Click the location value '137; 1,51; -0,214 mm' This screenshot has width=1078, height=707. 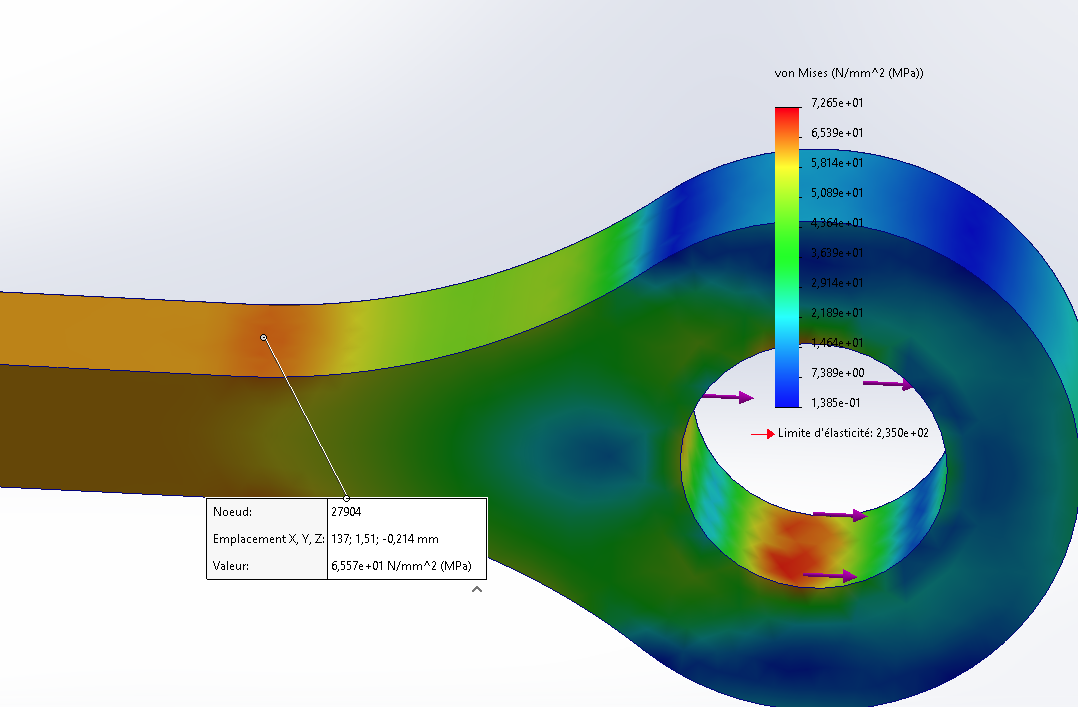coord(384,539)
